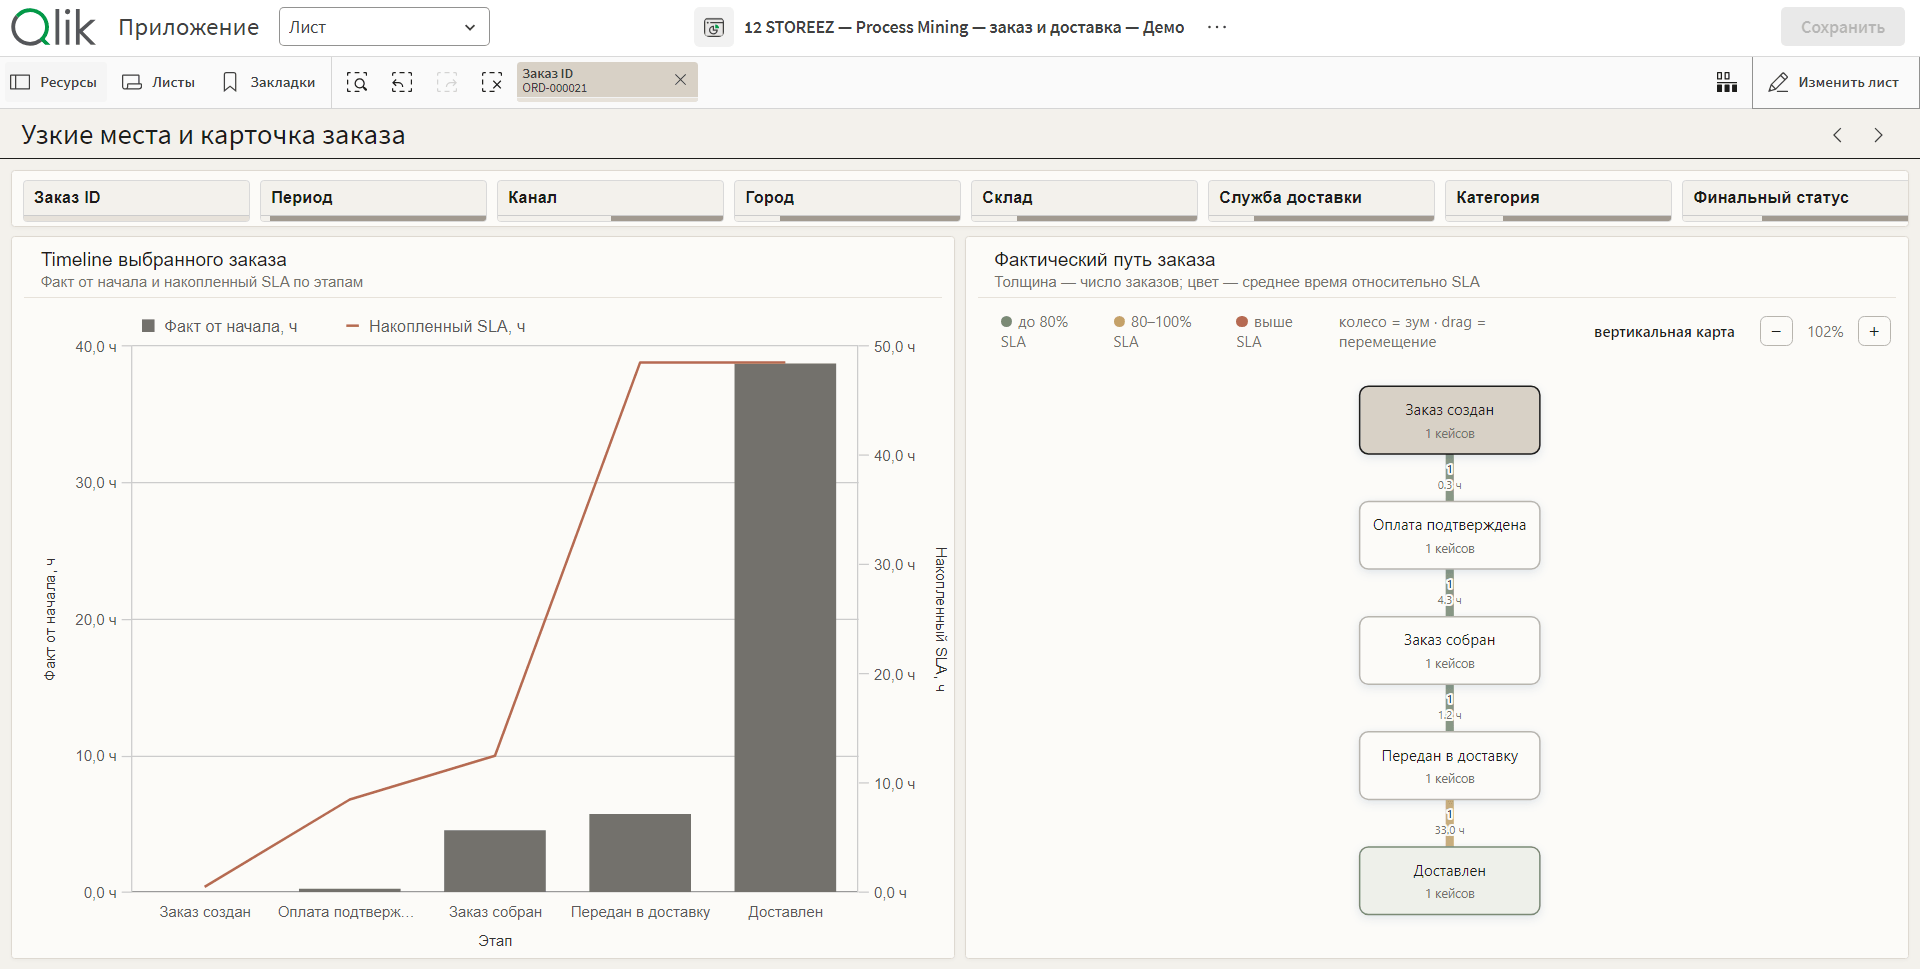Screen dimensions: 1920x969
Task: Open the grid chart layout icon
Action: [1726, 82]
